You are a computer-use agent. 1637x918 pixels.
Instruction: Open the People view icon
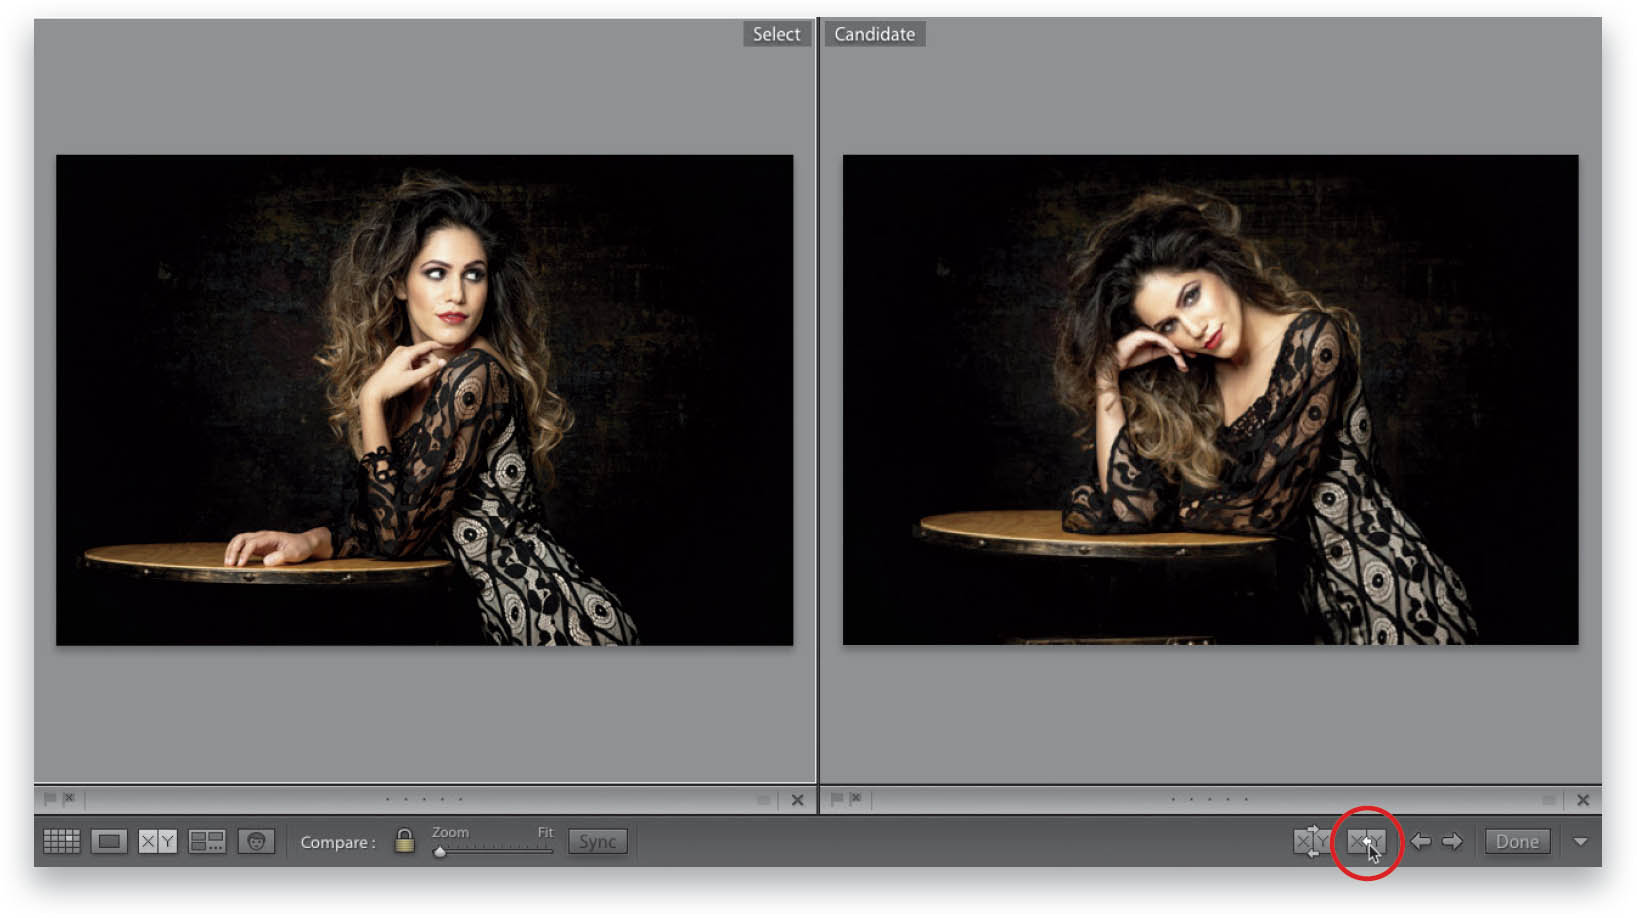[x=256, y=841]
